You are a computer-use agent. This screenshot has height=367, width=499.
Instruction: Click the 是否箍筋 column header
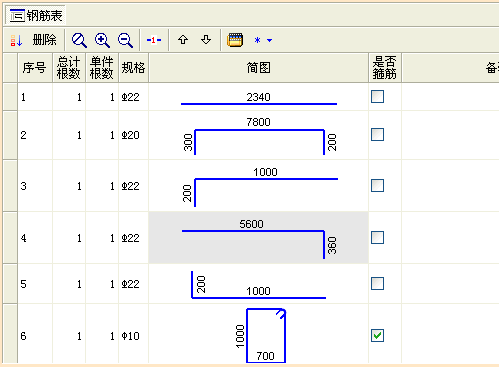click(x=385, y=68)
